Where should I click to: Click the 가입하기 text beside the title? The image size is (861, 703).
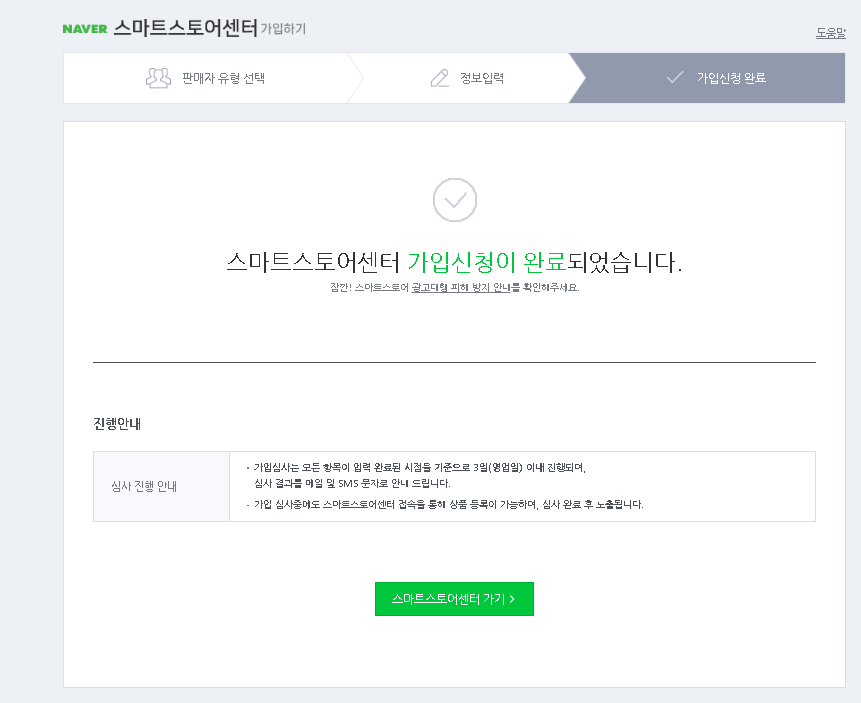coord(283,29)
